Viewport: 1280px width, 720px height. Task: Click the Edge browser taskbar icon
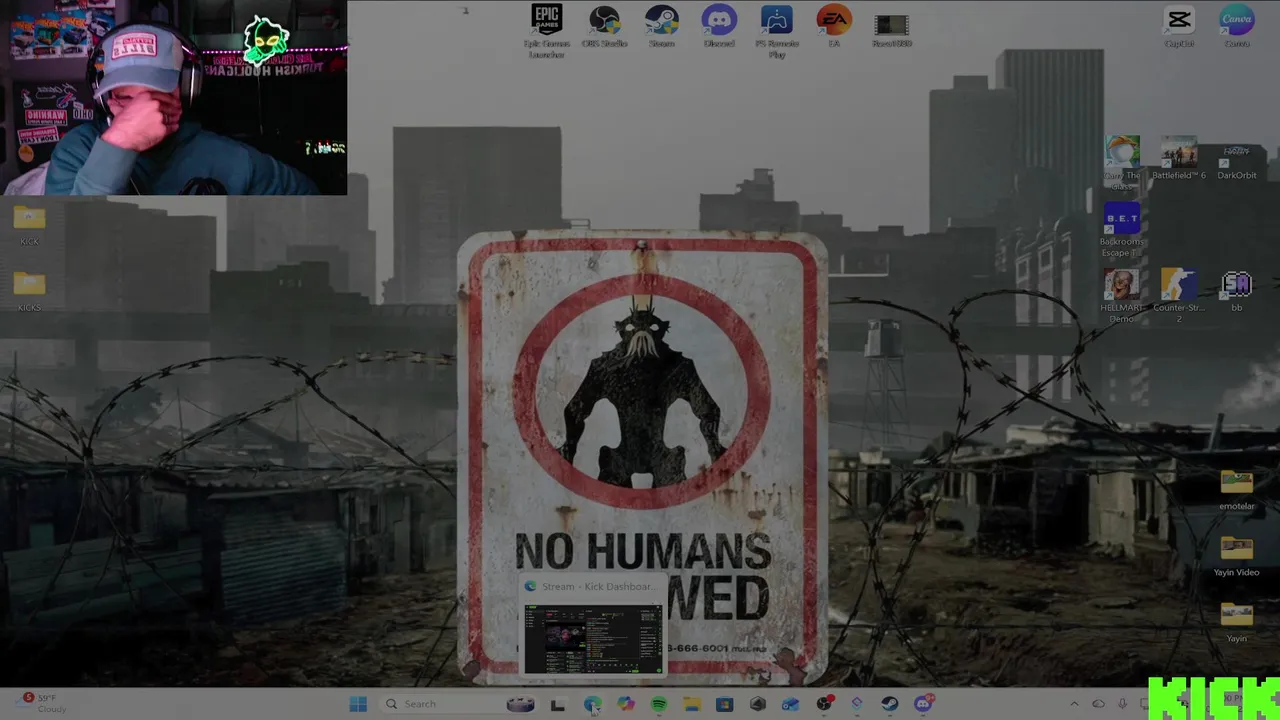(592, 704)
